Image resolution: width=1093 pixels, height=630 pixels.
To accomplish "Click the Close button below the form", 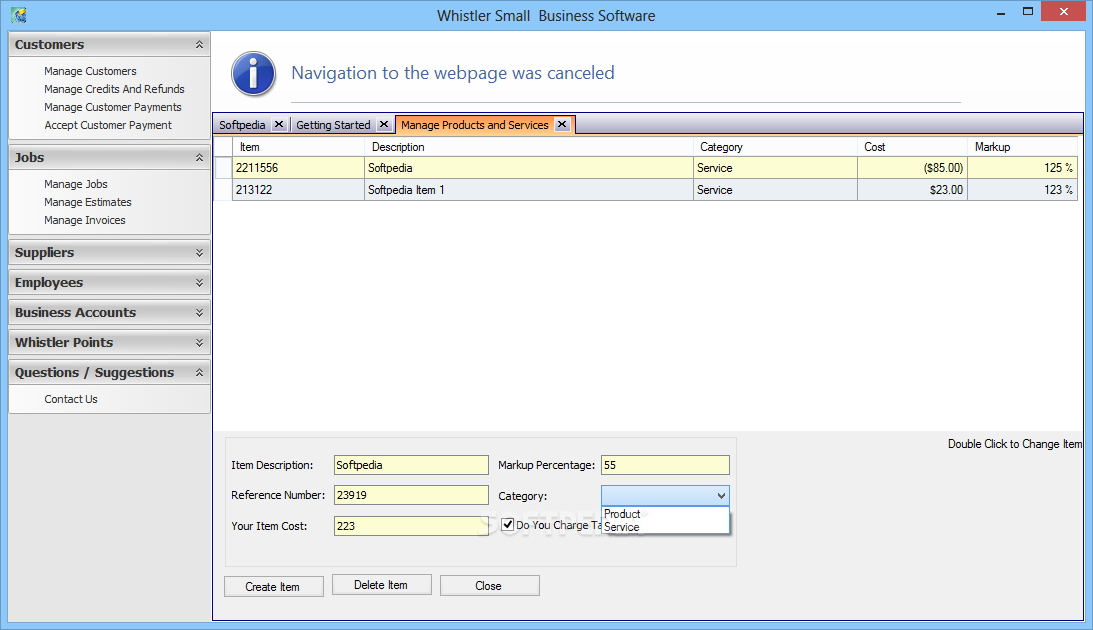I will [489, 585].
